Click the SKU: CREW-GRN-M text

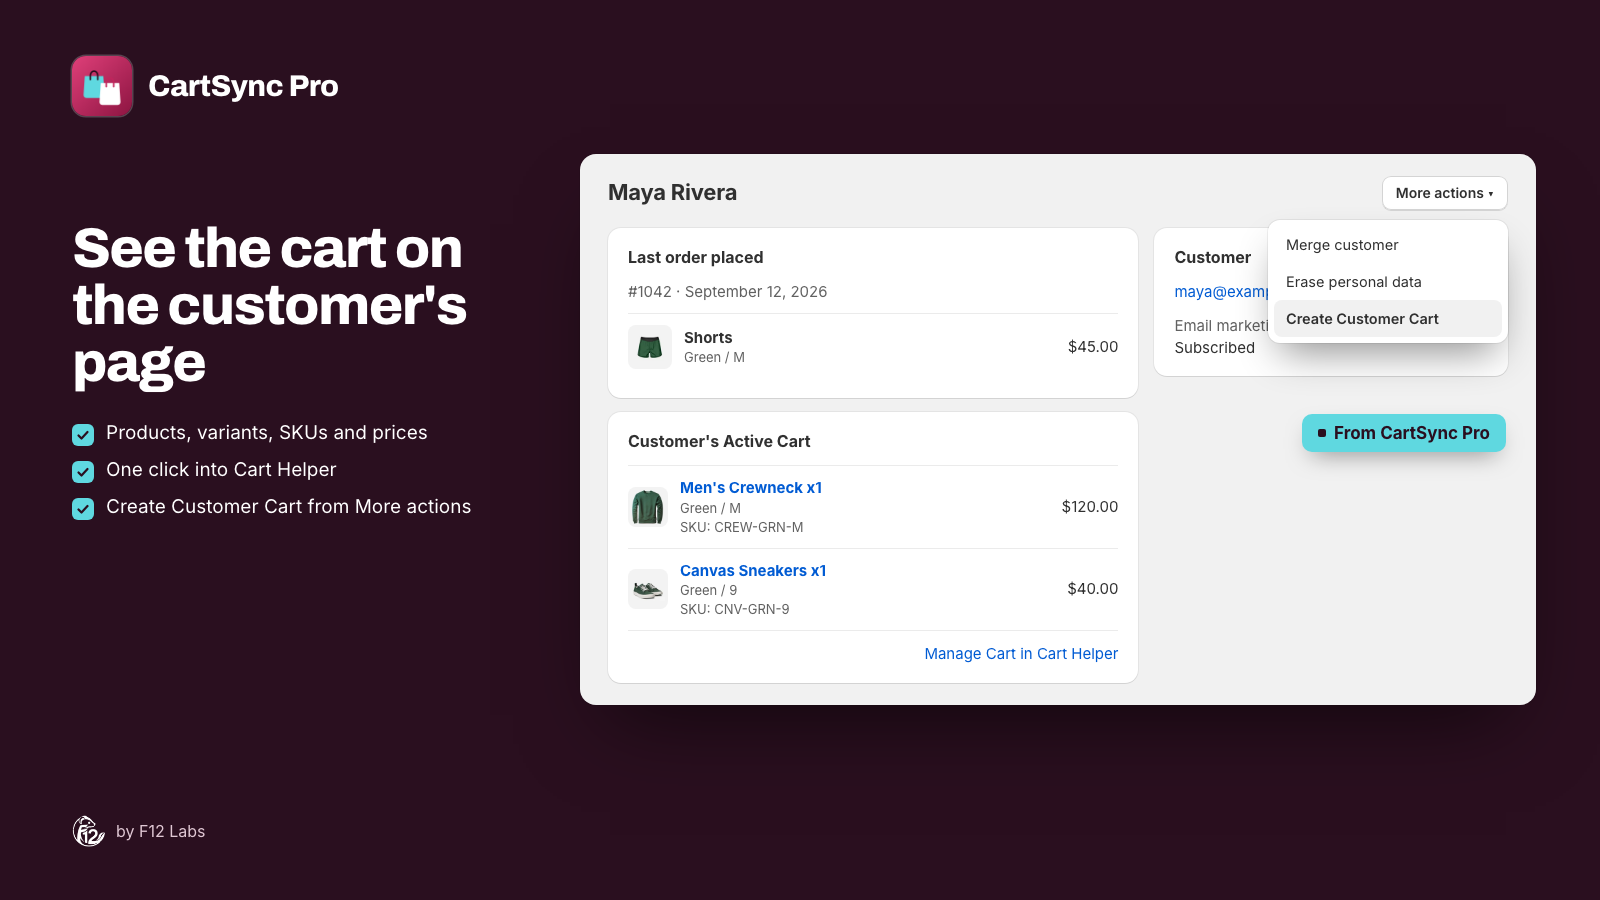click(741, 527)
